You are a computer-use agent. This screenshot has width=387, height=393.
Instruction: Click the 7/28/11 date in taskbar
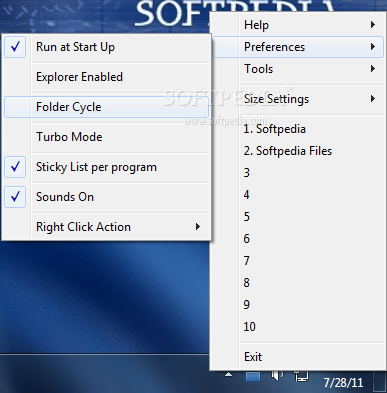coord(343,383)
